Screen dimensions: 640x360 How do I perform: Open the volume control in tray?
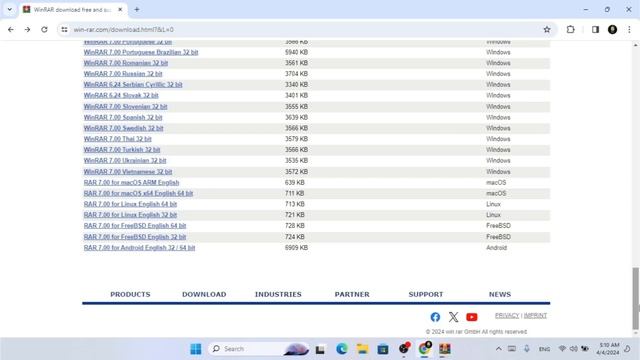(573, 349)
